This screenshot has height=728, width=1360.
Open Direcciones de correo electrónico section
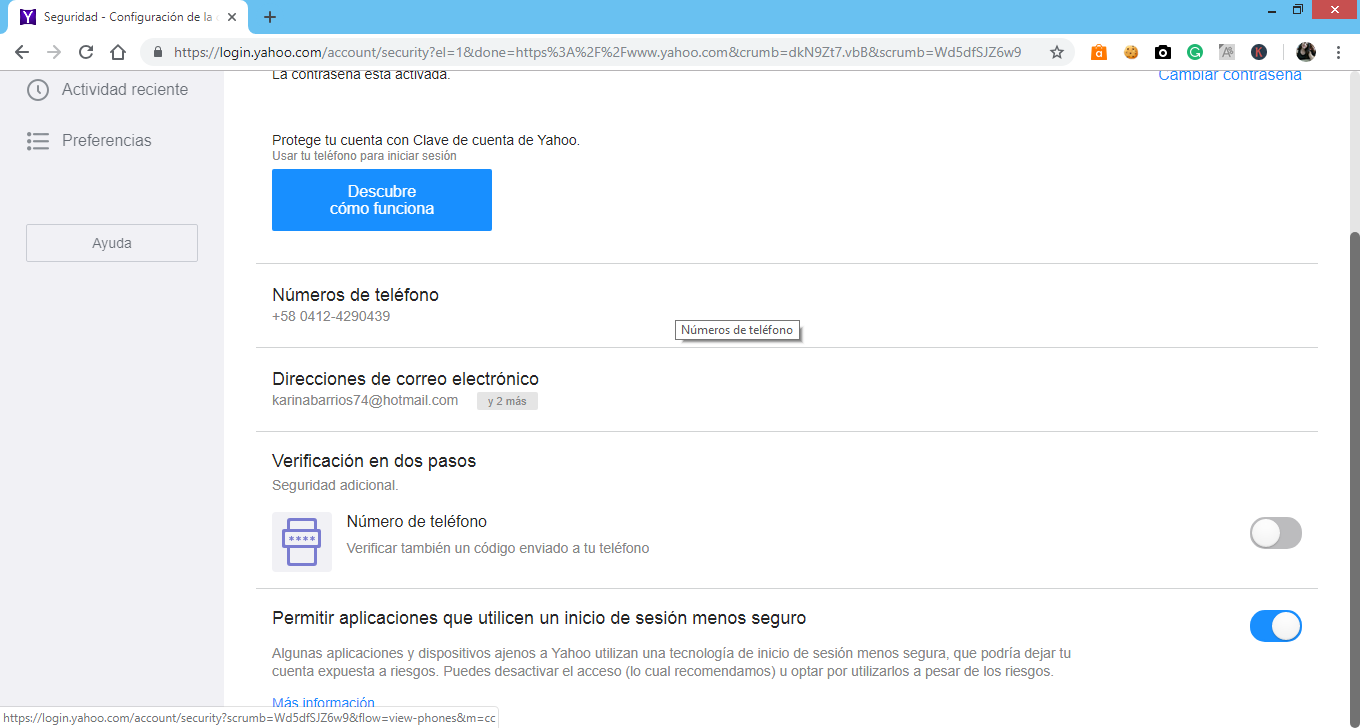coord(787,389)
